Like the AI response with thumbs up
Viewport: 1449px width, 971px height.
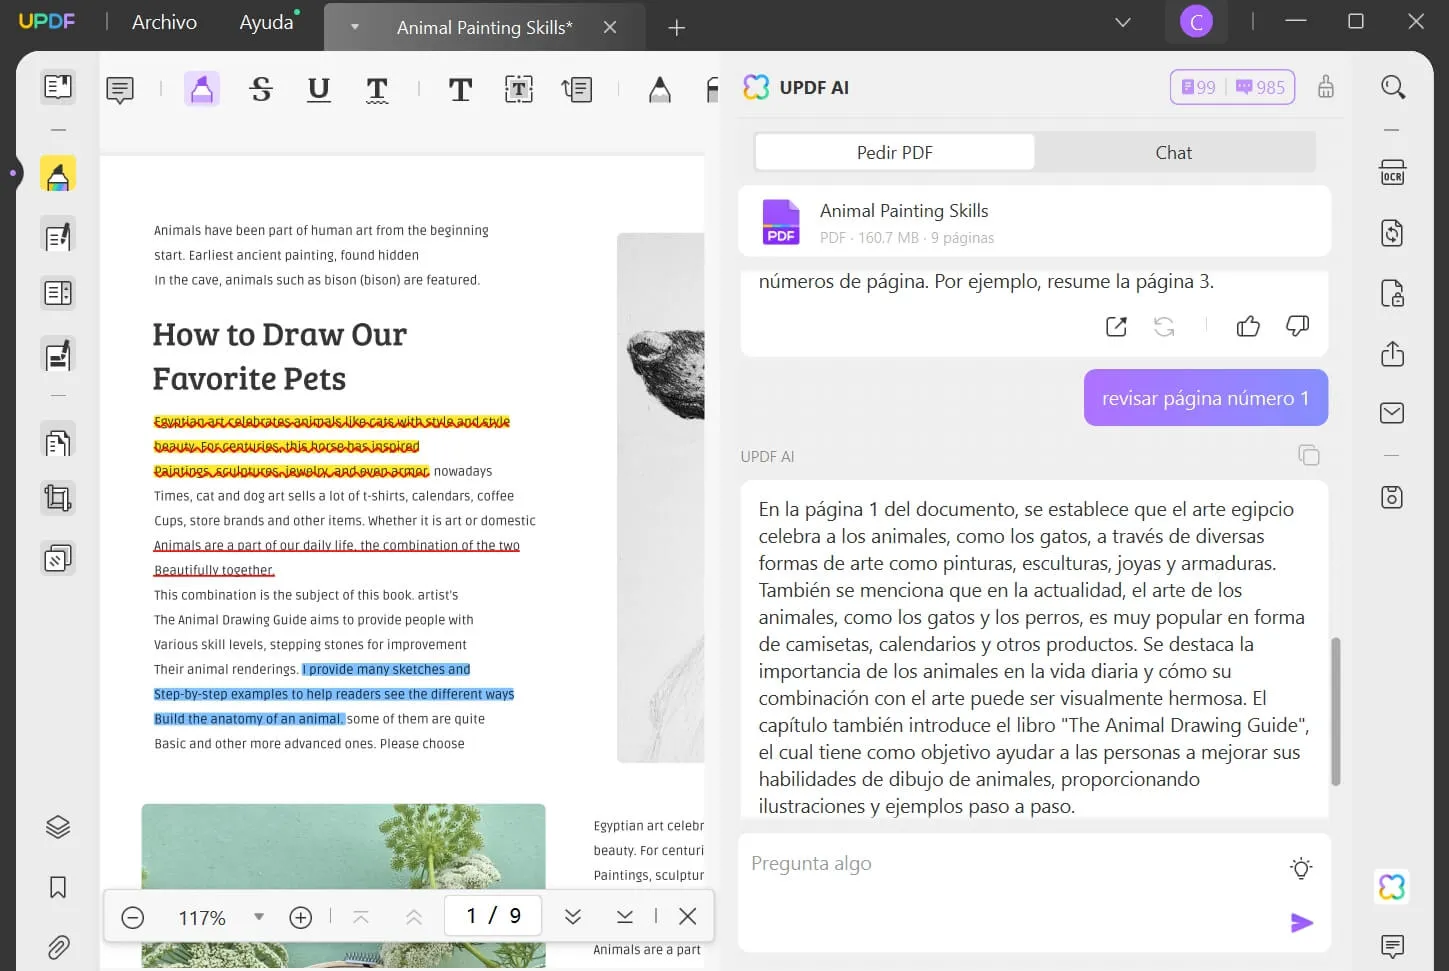pyautogui.click(x=1248, y=326)
